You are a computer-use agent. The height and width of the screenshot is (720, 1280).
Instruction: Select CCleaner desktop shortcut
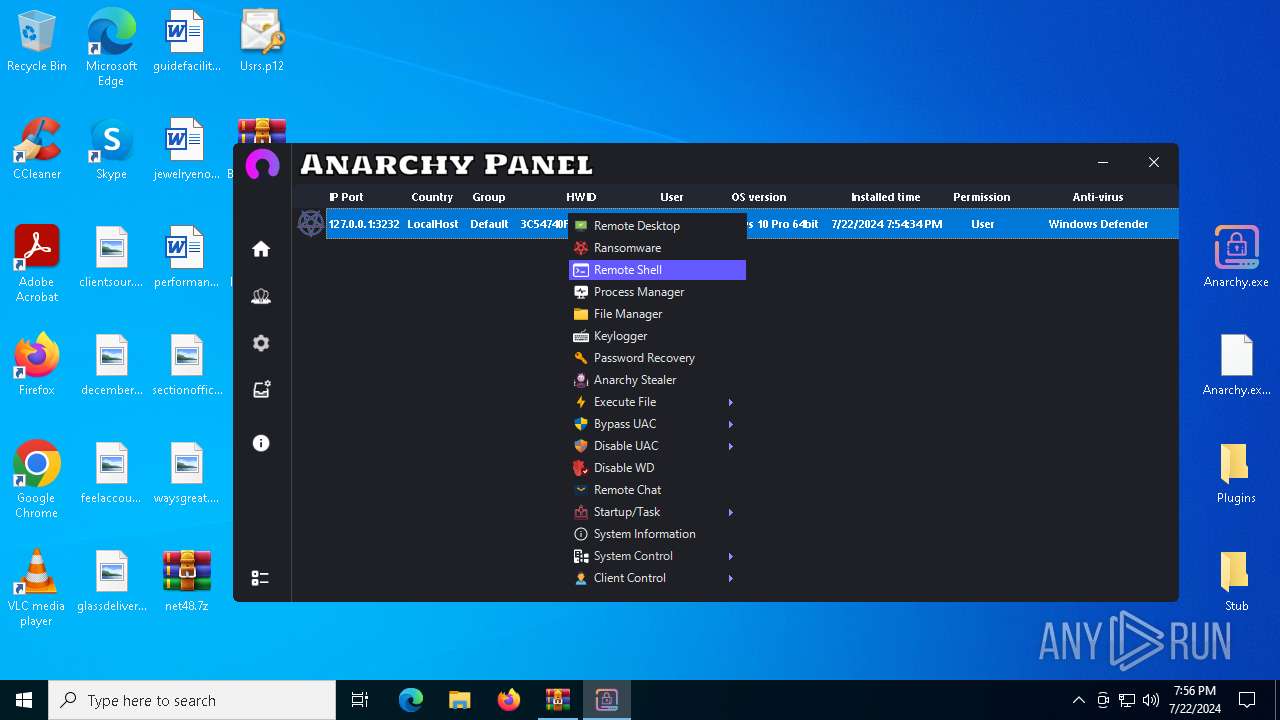(37, 149)
